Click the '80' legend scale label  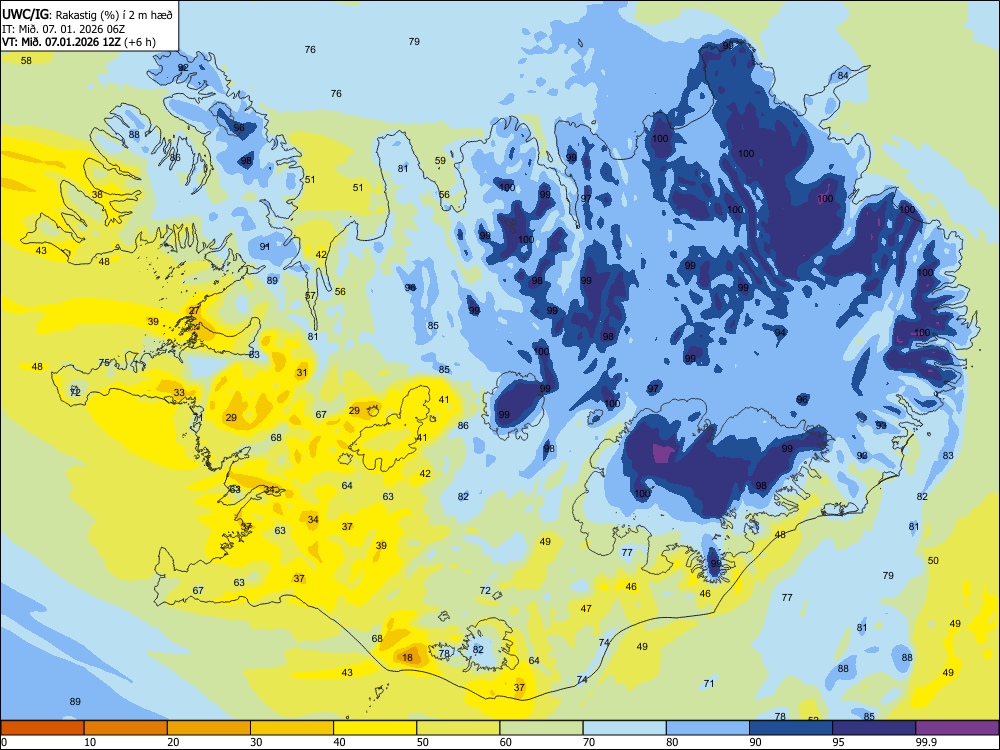point(672,742)
